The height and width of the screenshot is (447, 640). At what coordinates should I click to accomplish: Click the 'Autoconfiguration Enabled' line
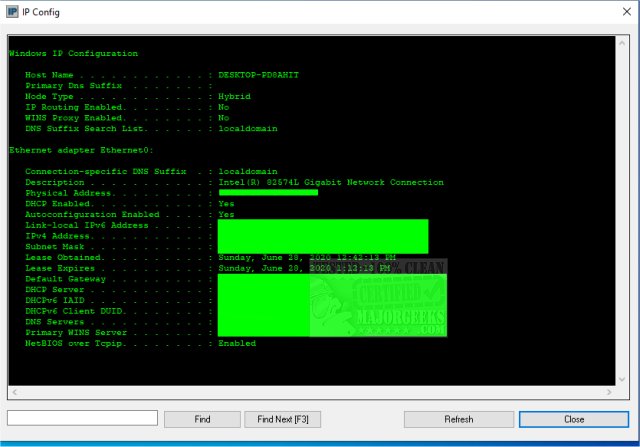click(129, 215)
